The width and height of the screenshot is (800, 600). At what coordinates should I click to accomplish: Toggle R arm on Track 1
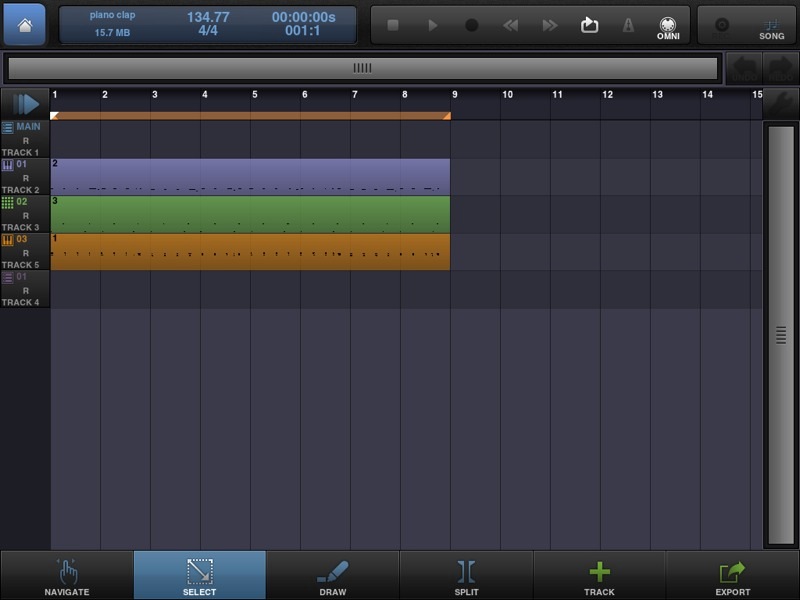click(26, 141)
